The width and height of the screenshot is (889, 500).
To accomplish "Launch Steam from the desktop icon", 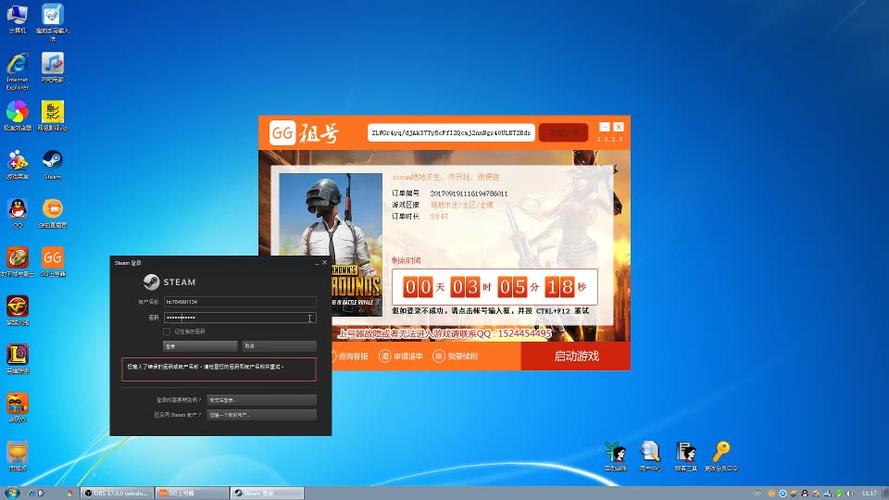I will 52,164.
